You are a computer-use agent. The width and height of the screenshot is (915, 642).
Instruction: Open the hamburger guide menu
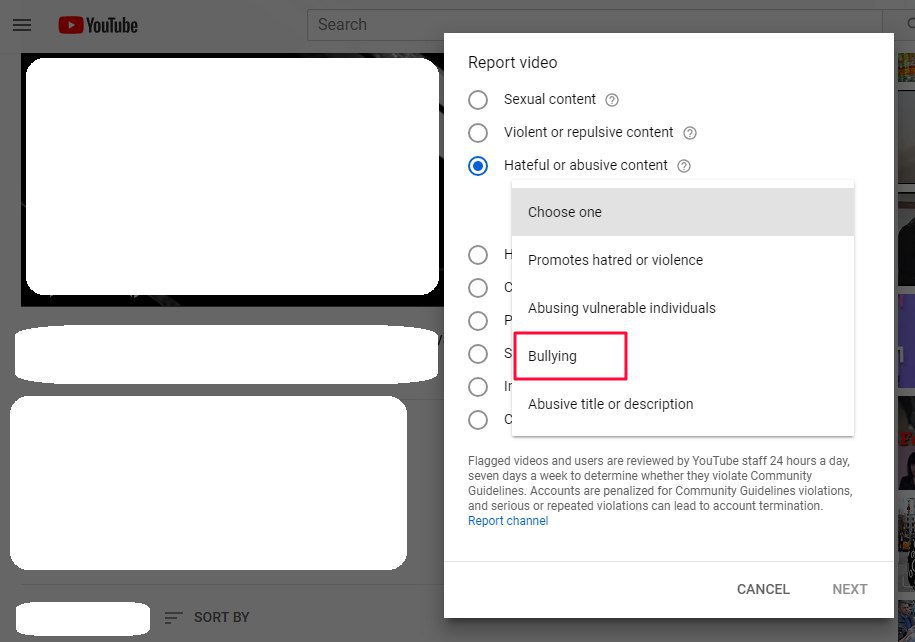[22, 25]
